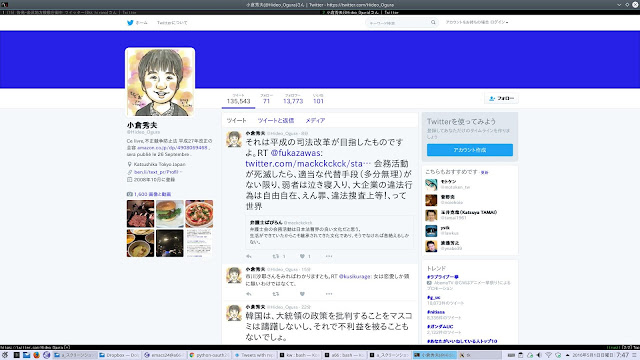The image size is (640, 360).
Task: Like the @kusikurage tweet
Action: [x=302, y=294]
